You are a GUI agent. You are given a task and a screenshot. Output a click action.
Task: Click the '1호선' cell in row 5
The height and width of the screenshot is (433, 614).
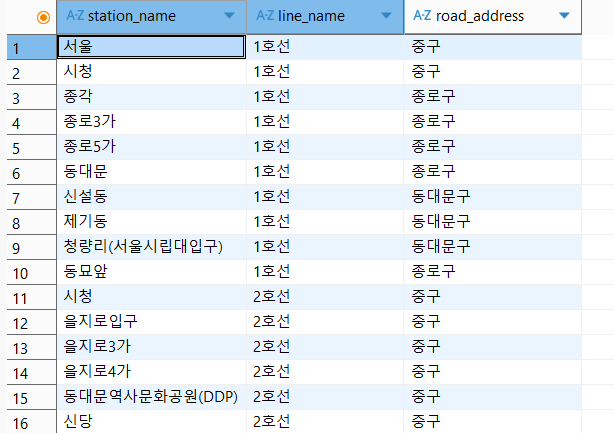pyautogui.click(x=325, y=147)
